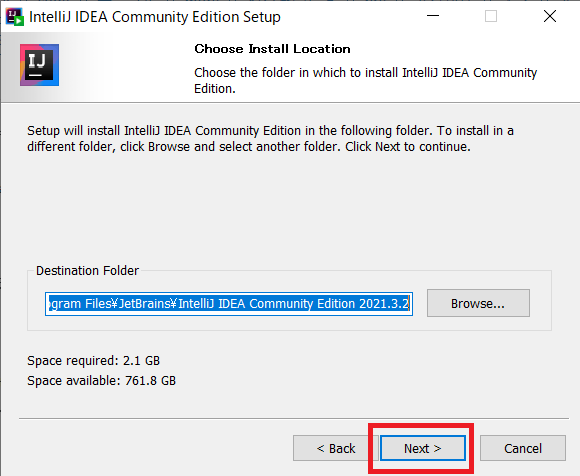
Task: Go back with the < Back button
Action: tap(335, 448)
